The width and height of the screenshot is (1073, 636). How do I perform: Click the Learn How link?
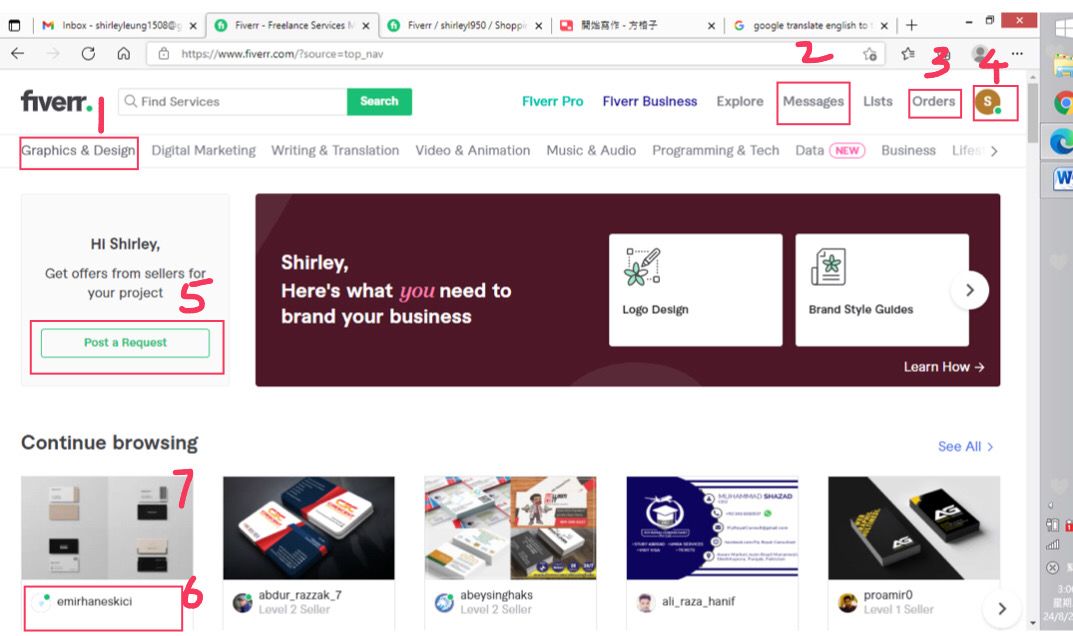pyautogui.click(x=944, y=367)
